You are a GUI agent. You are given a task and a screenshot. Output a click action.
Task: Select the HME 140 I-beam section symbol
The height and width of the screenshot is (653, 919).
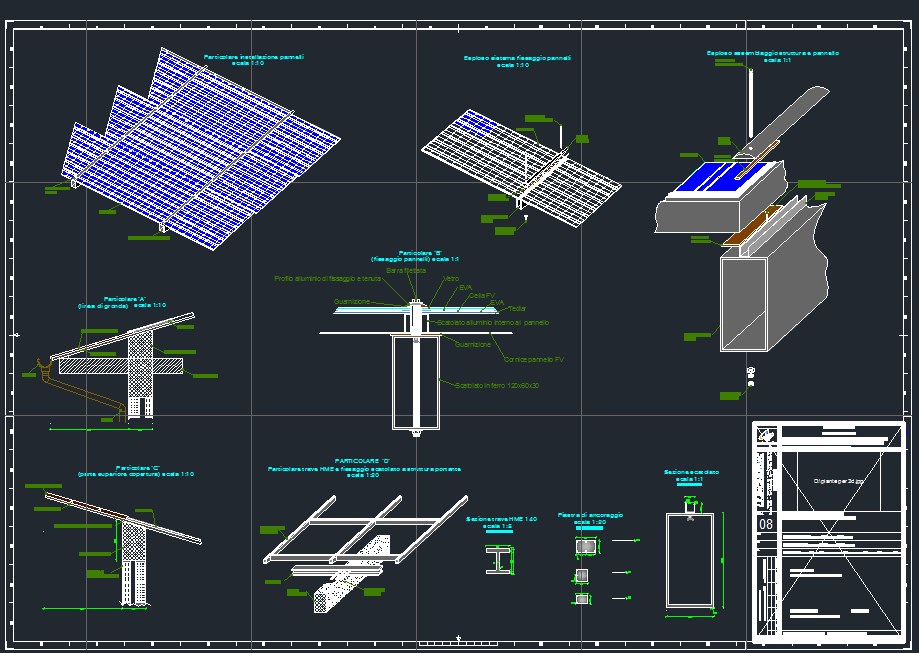coord(496,559)
